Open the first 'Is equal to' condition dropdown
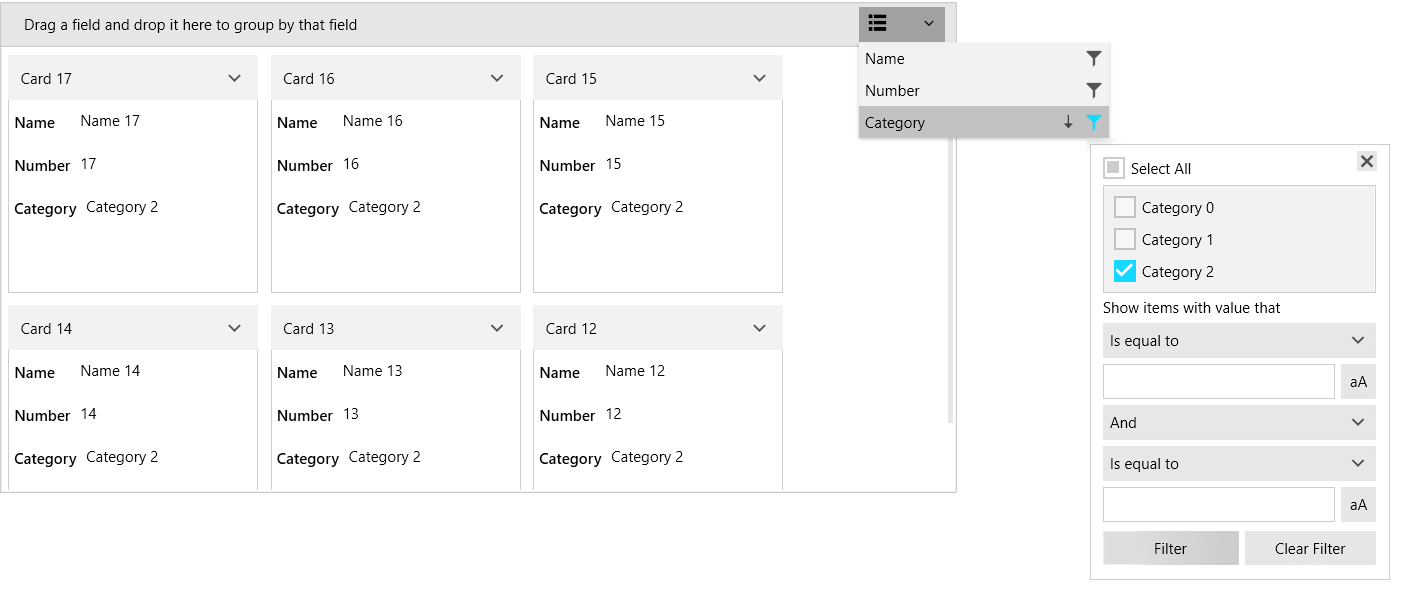The width and height of the screenshot is (1408, 590). point(1239,340)
